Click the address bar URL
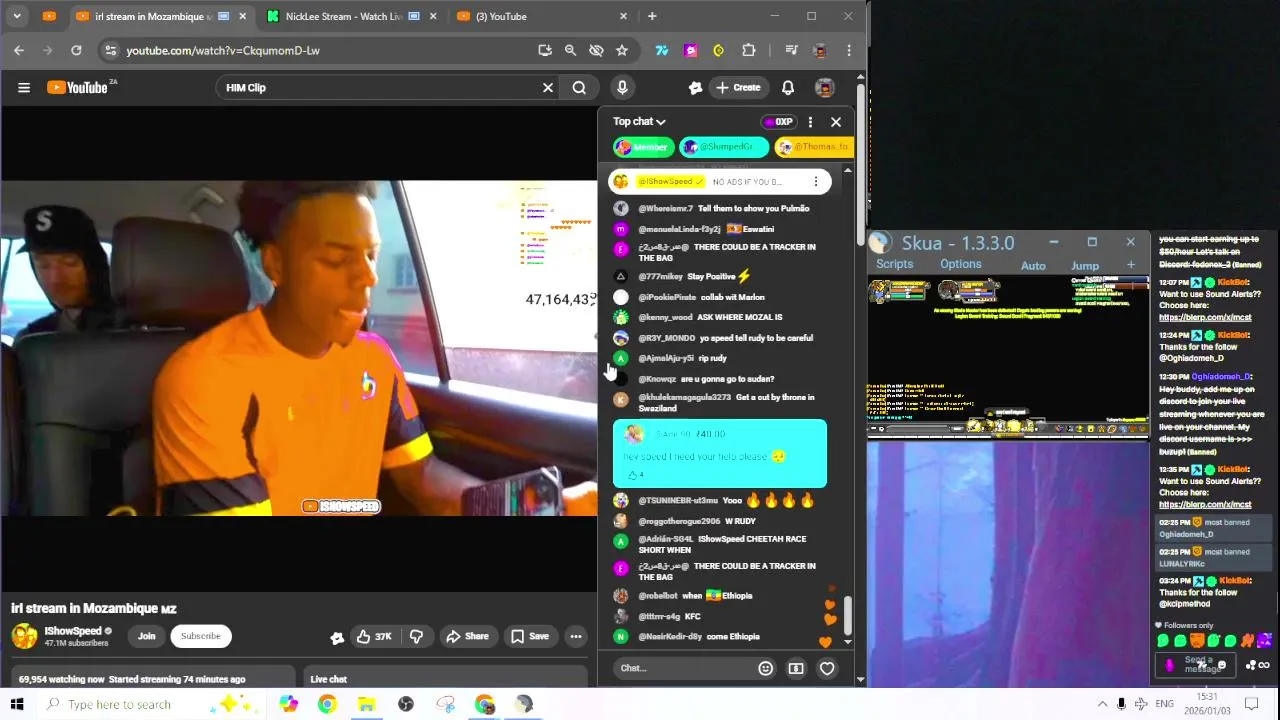The height and width of the screenshot is (720, 1280). (x=223, y=50)
